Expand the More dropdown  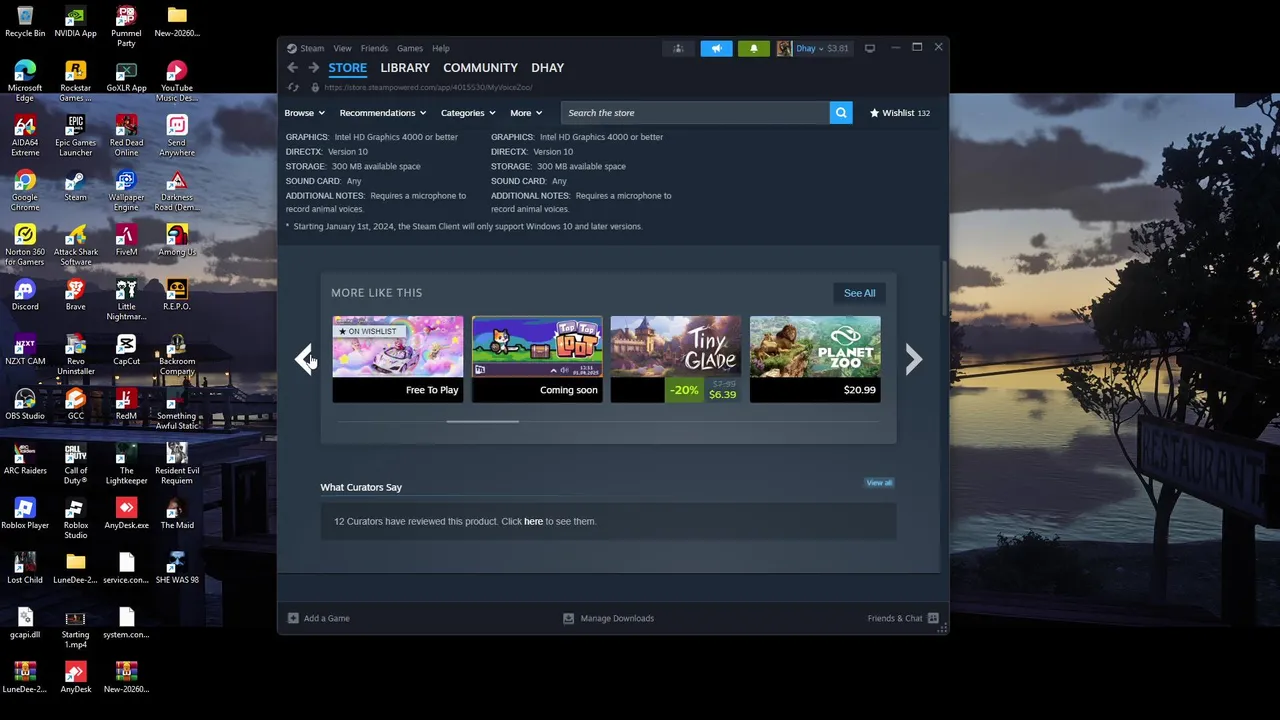[x=526, y=113]
